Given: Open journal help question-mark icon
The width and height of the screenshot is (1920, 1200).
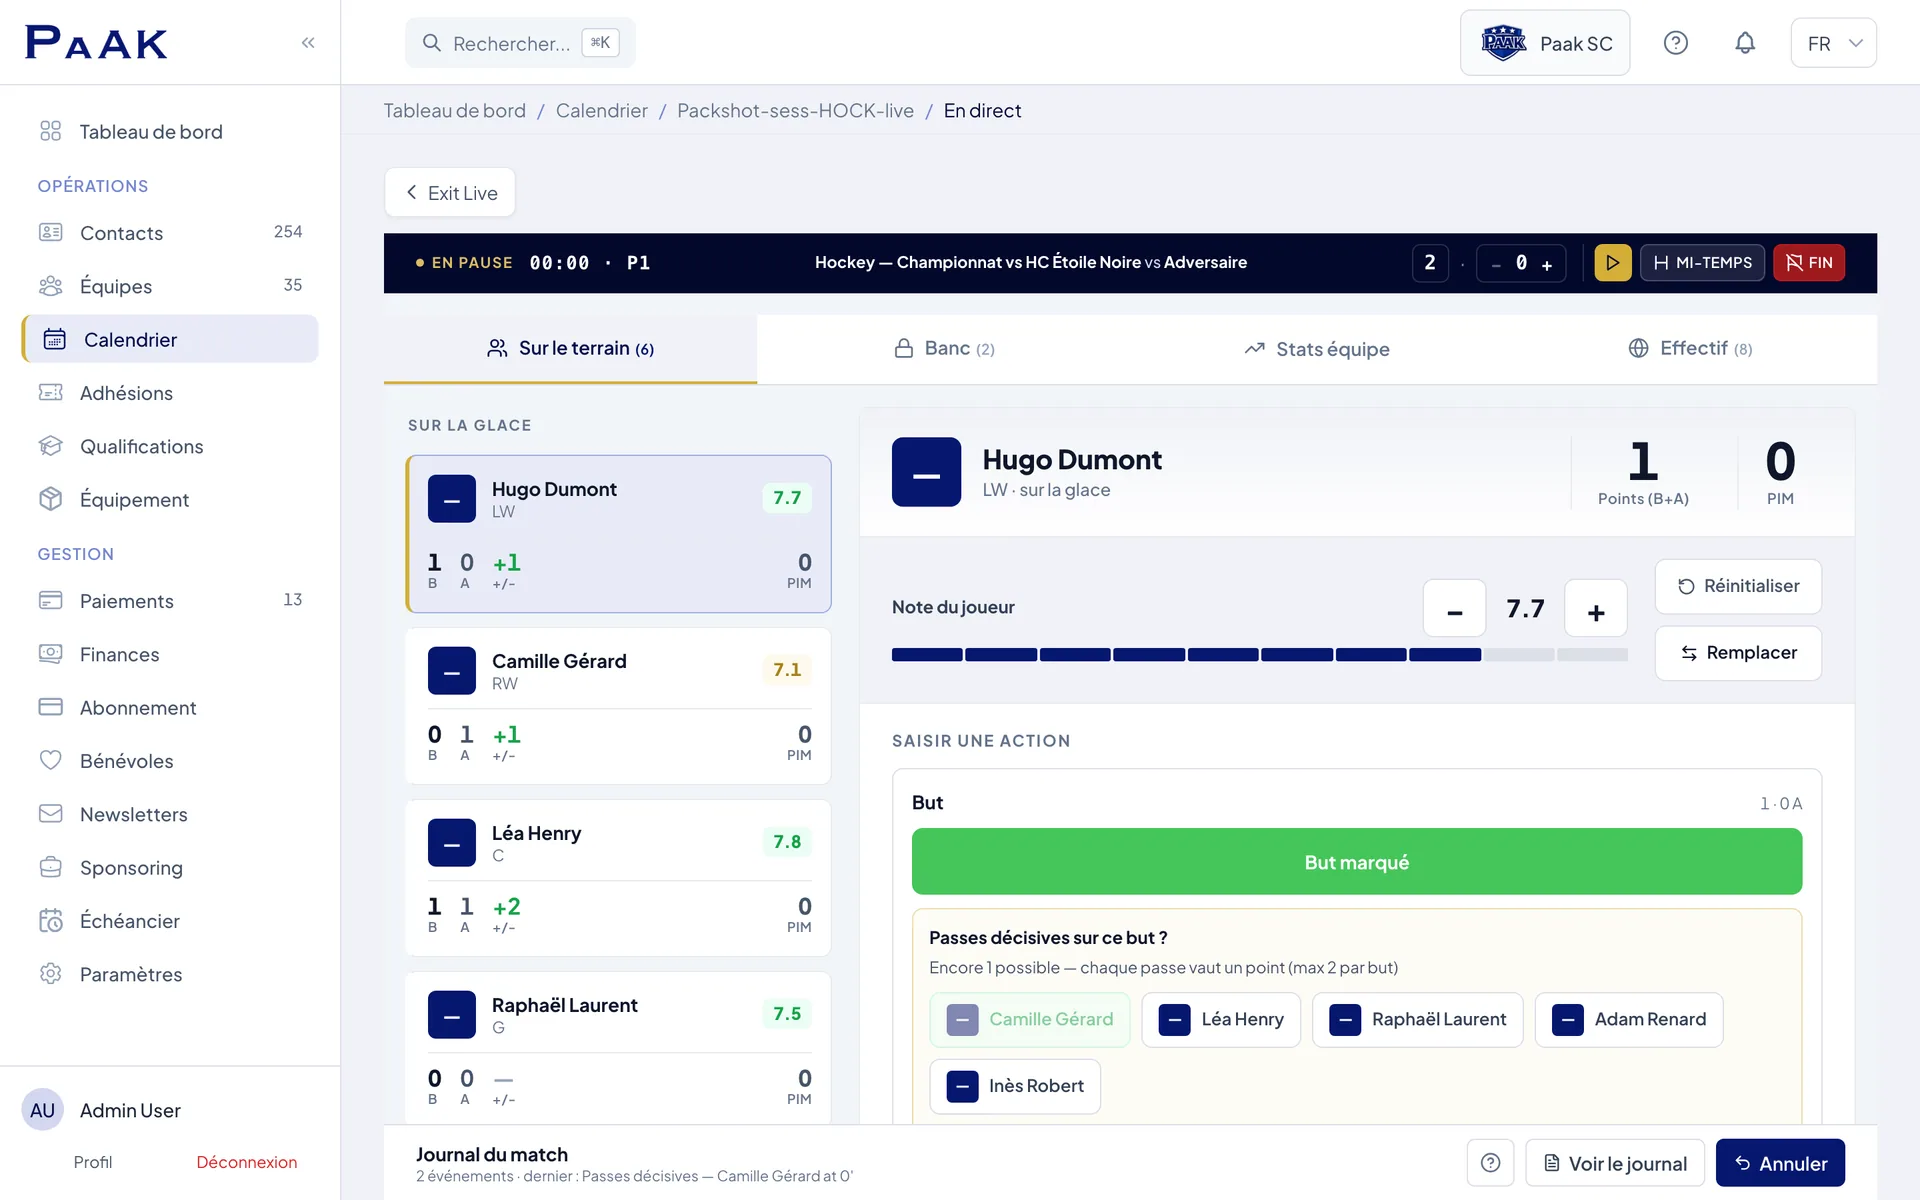Looking at the screenshot, I should [x=1490, y=1163].
